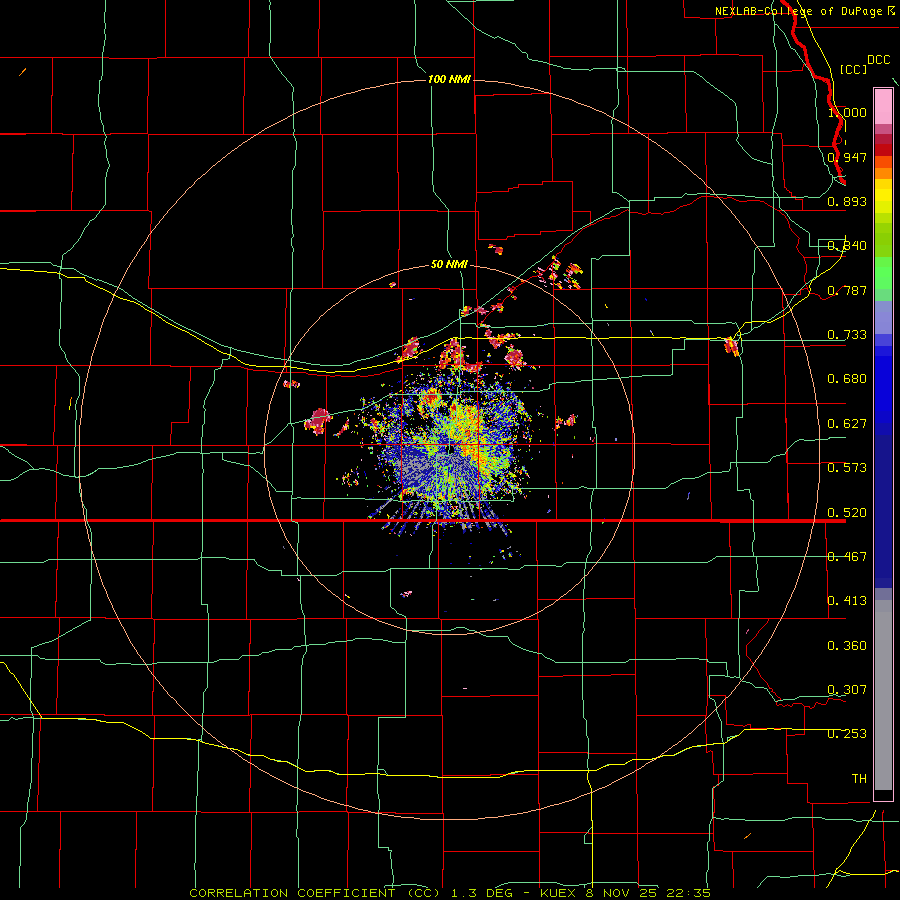
Task: Click the TH label on the scale
Action: point(859,779)
